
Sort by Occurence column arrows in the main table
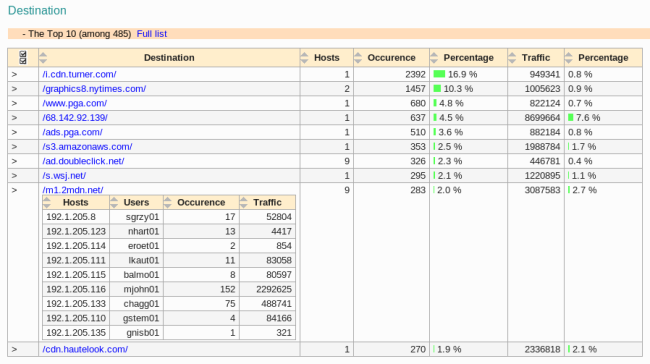point(358,58)
